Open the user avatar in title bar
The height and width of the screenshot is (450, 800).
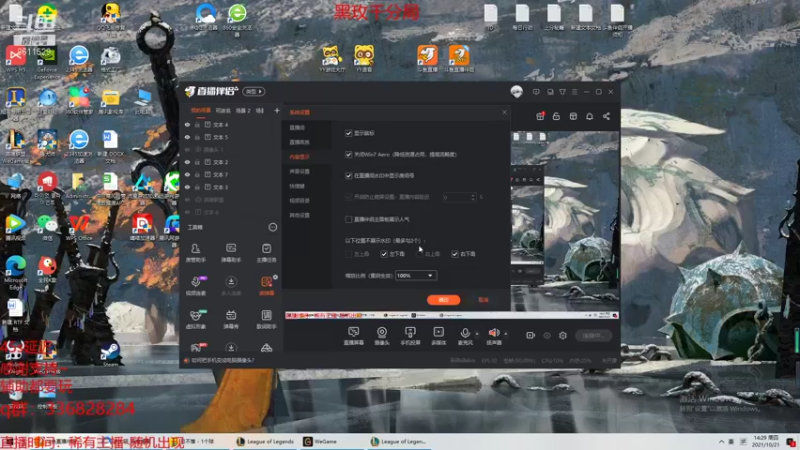click(x=516, y=92)
